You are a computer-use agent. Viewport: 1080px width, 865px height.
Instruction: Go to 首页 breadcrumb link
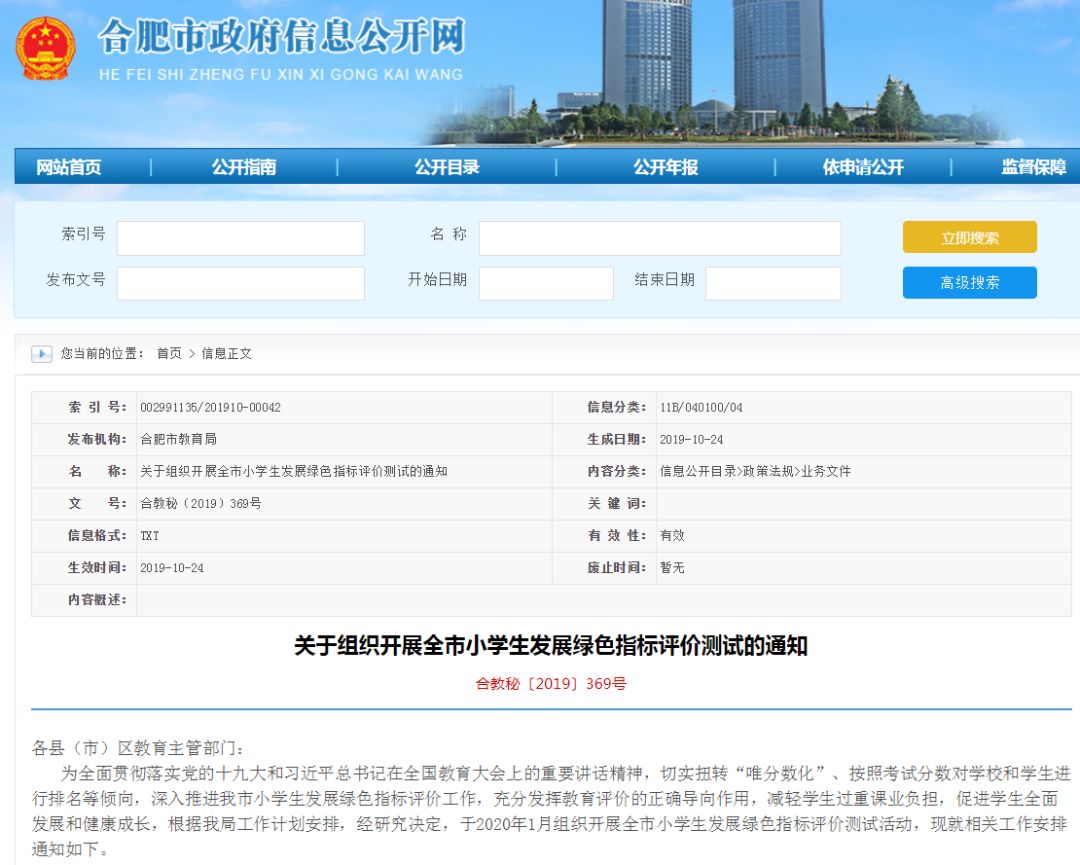tap(169, 353)
